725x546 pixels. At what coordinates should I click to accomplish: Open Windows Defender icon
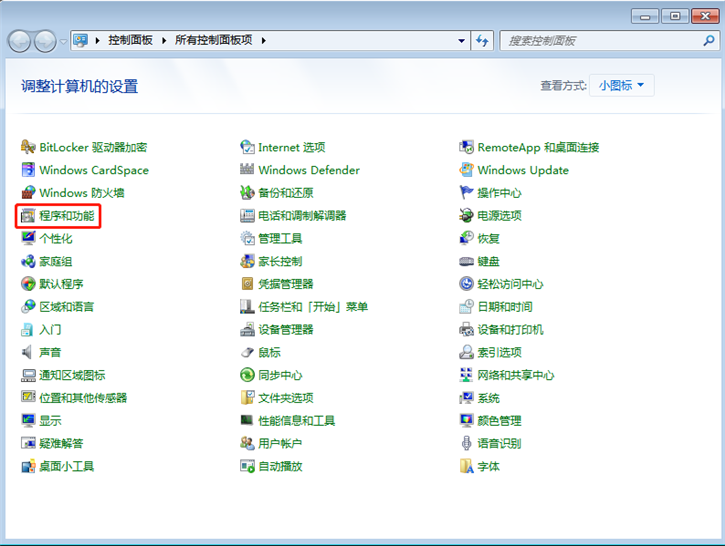(248, 170)
